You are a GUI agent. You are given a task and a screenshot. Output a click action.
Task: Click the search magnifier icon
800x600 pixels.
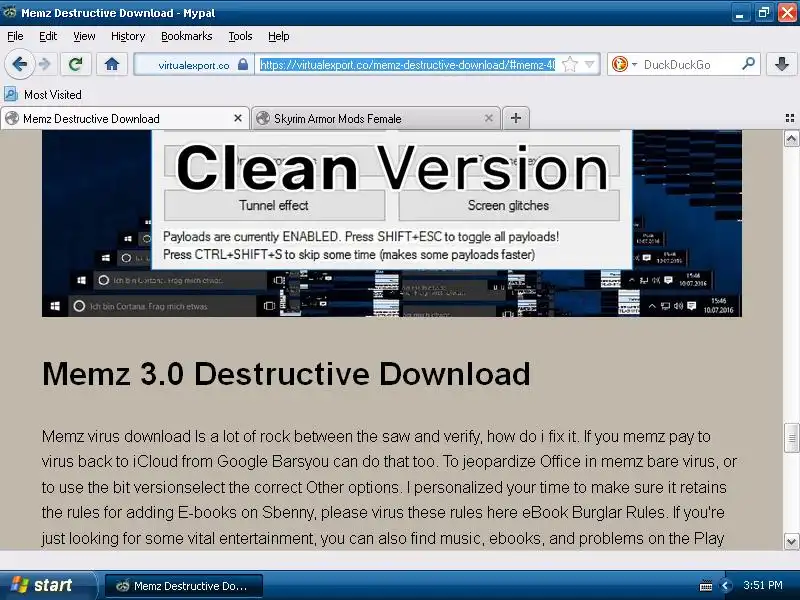748,64
